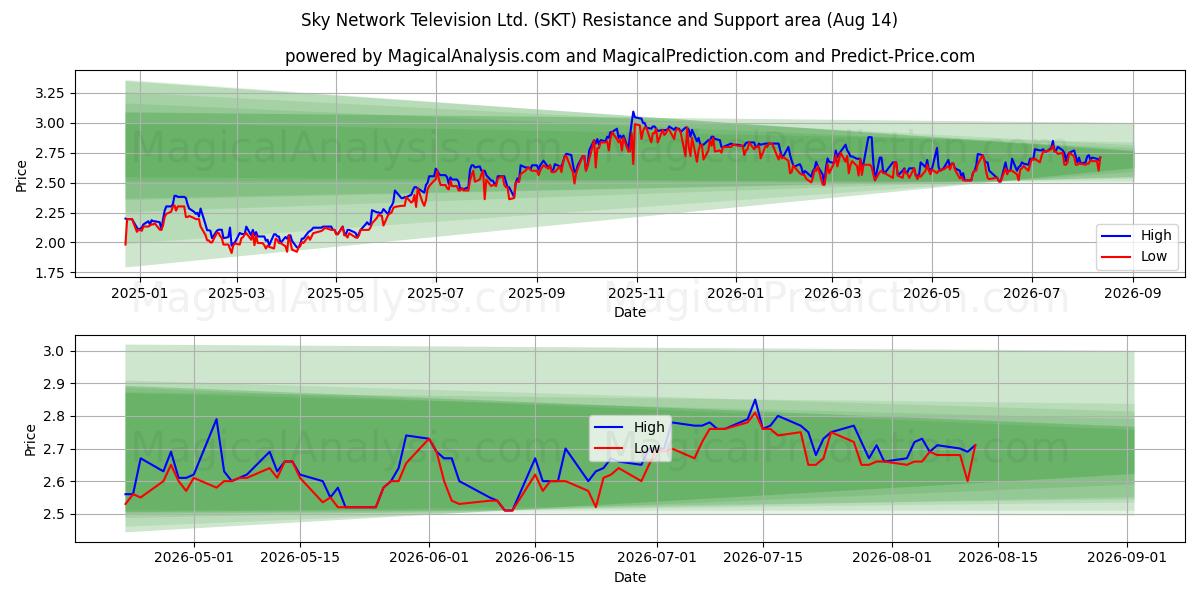Click the '2.5' price tick on bottom chart
This screenshot has width=1200, height=600.
click(54, 514)
